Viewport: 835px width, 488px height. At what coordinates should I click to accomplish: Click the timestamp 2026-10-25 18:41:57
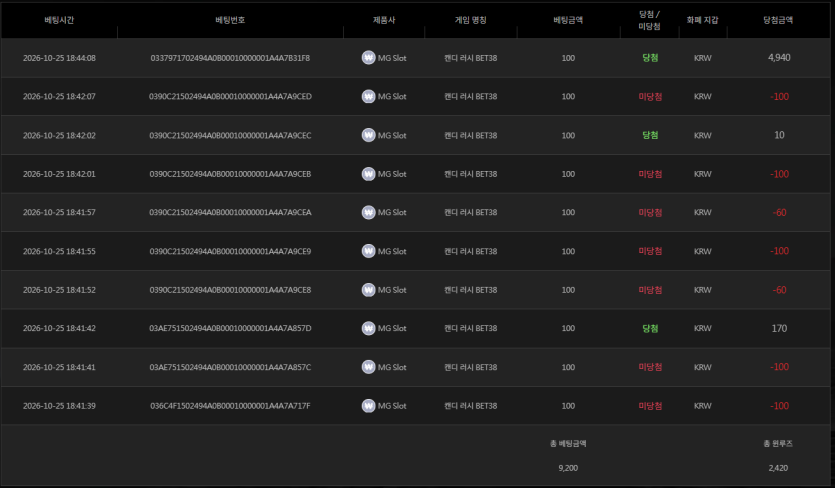[x=59, y=212]
